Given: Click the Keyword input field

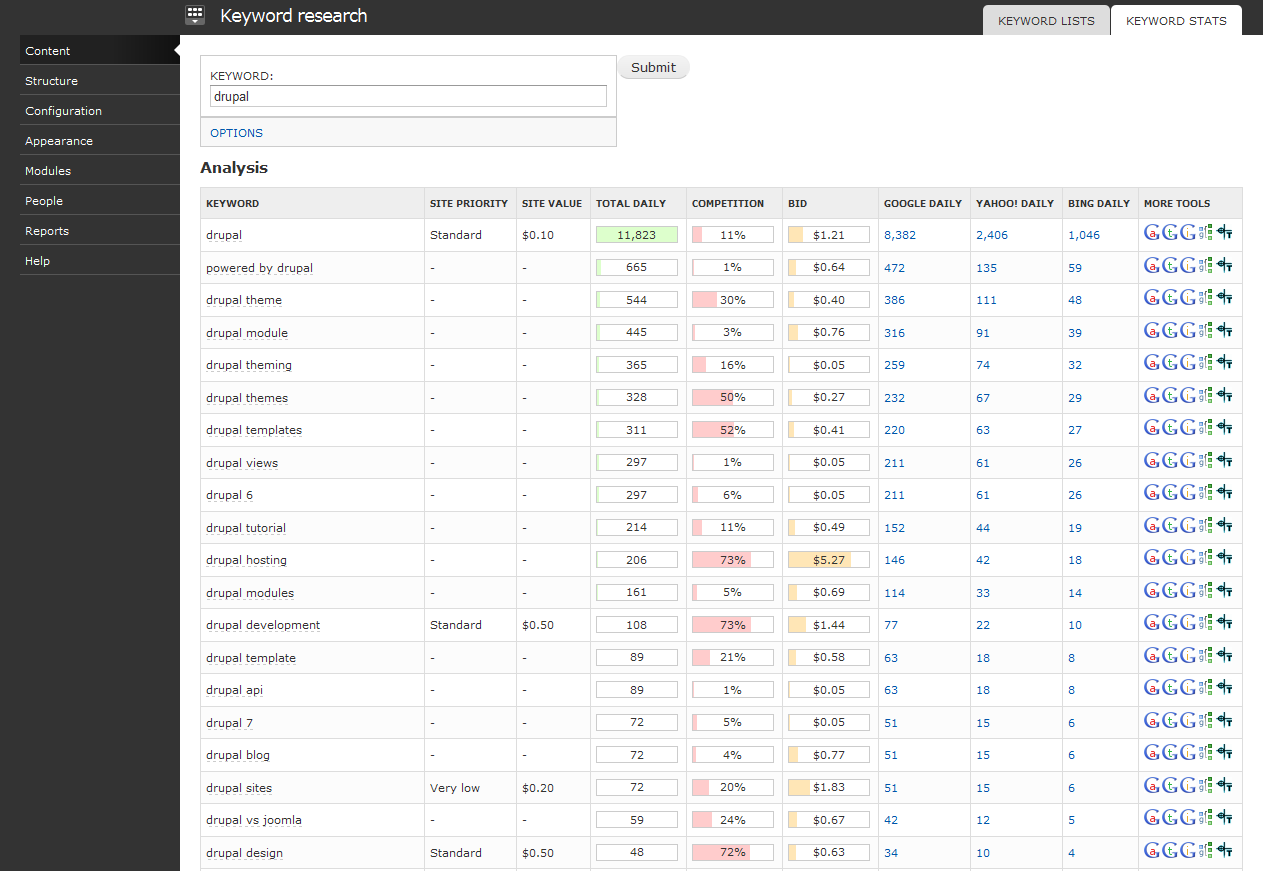Looking at the screenshot, I should [408, 96].
